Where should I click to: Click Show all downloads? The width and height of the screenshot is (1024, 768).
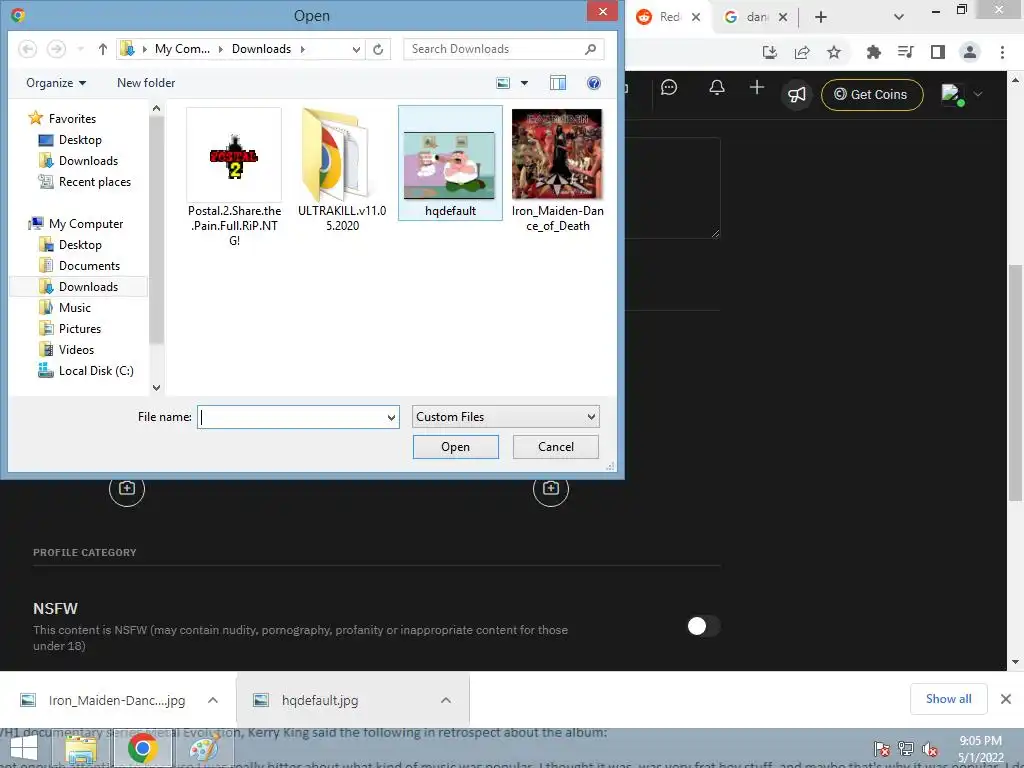(x=948, y=699)
